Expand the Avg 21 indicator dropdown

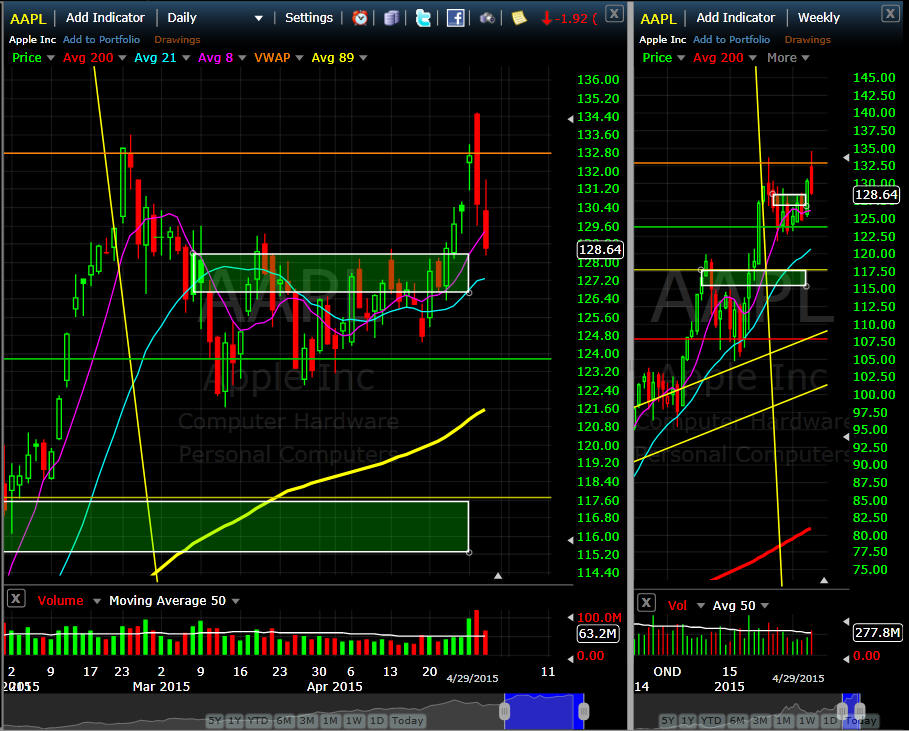[x=186, y=58]
